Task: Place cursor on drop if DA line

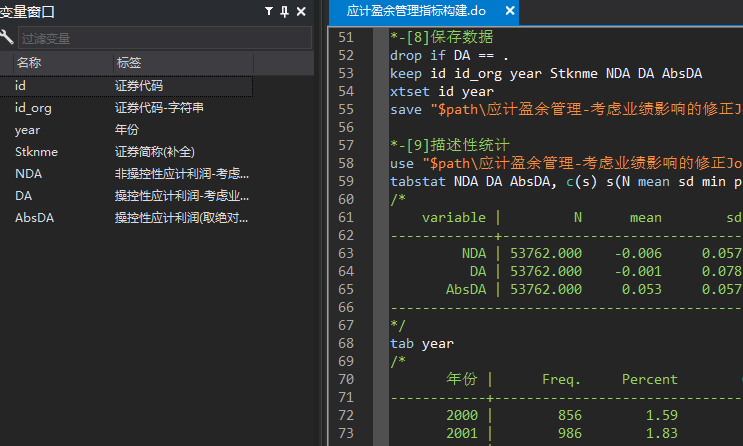Action: click(x=449, y=56)
